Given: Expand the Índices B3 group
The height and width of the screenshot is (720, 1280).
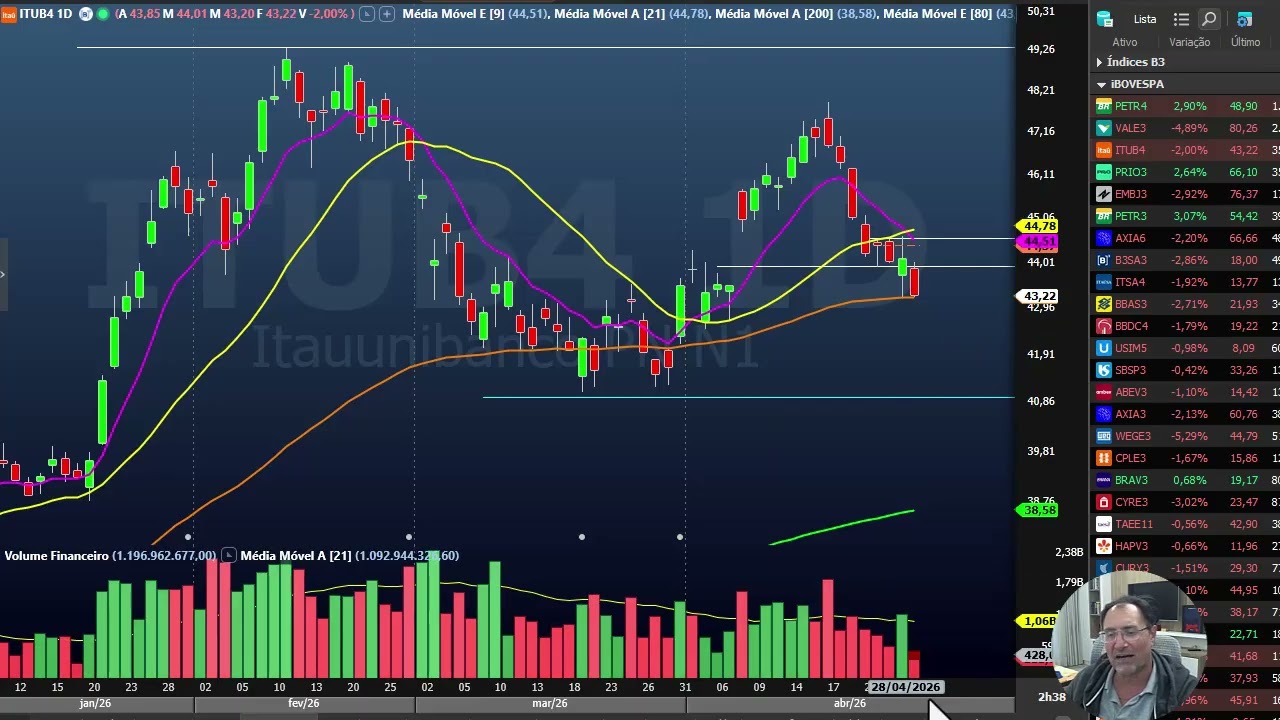Looking at the screenshot, I should [x=1099, y=62].
